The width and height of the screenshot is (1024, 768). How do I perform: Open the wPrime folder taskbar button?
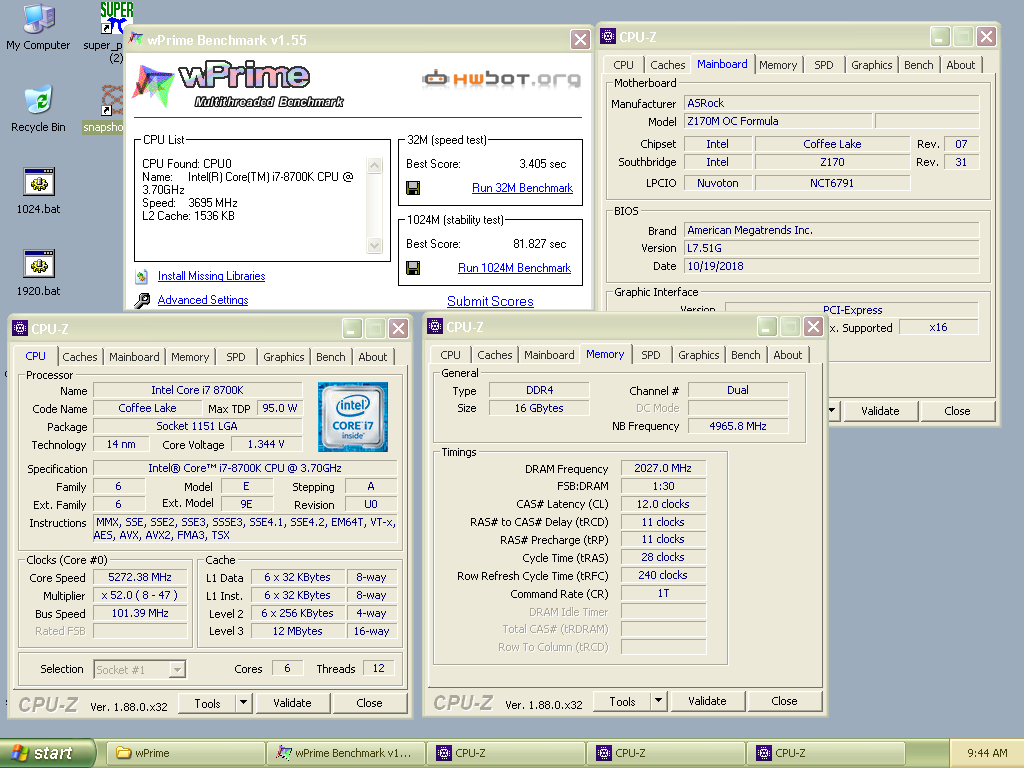184,753
